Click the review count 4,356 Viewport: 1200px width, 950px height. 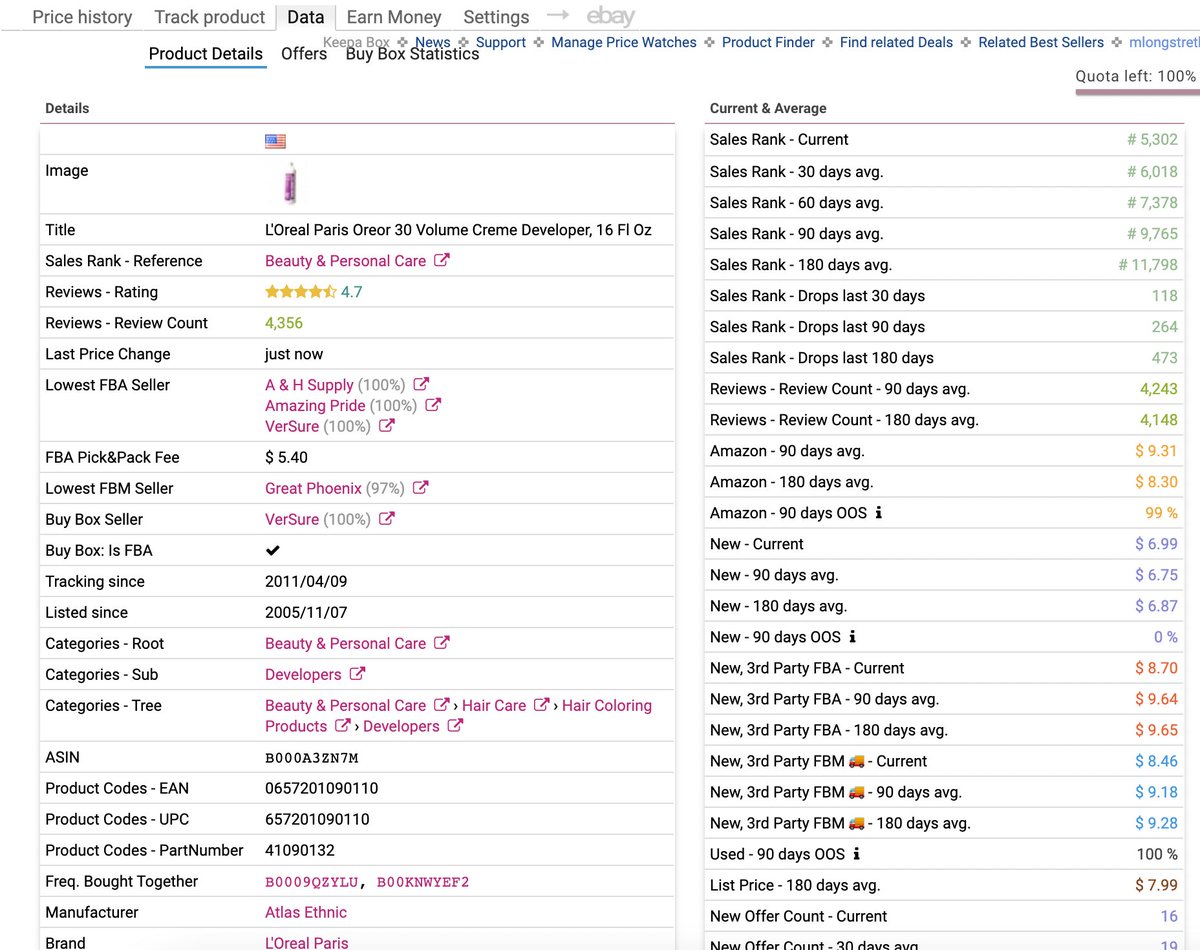(x=284, y=323)
